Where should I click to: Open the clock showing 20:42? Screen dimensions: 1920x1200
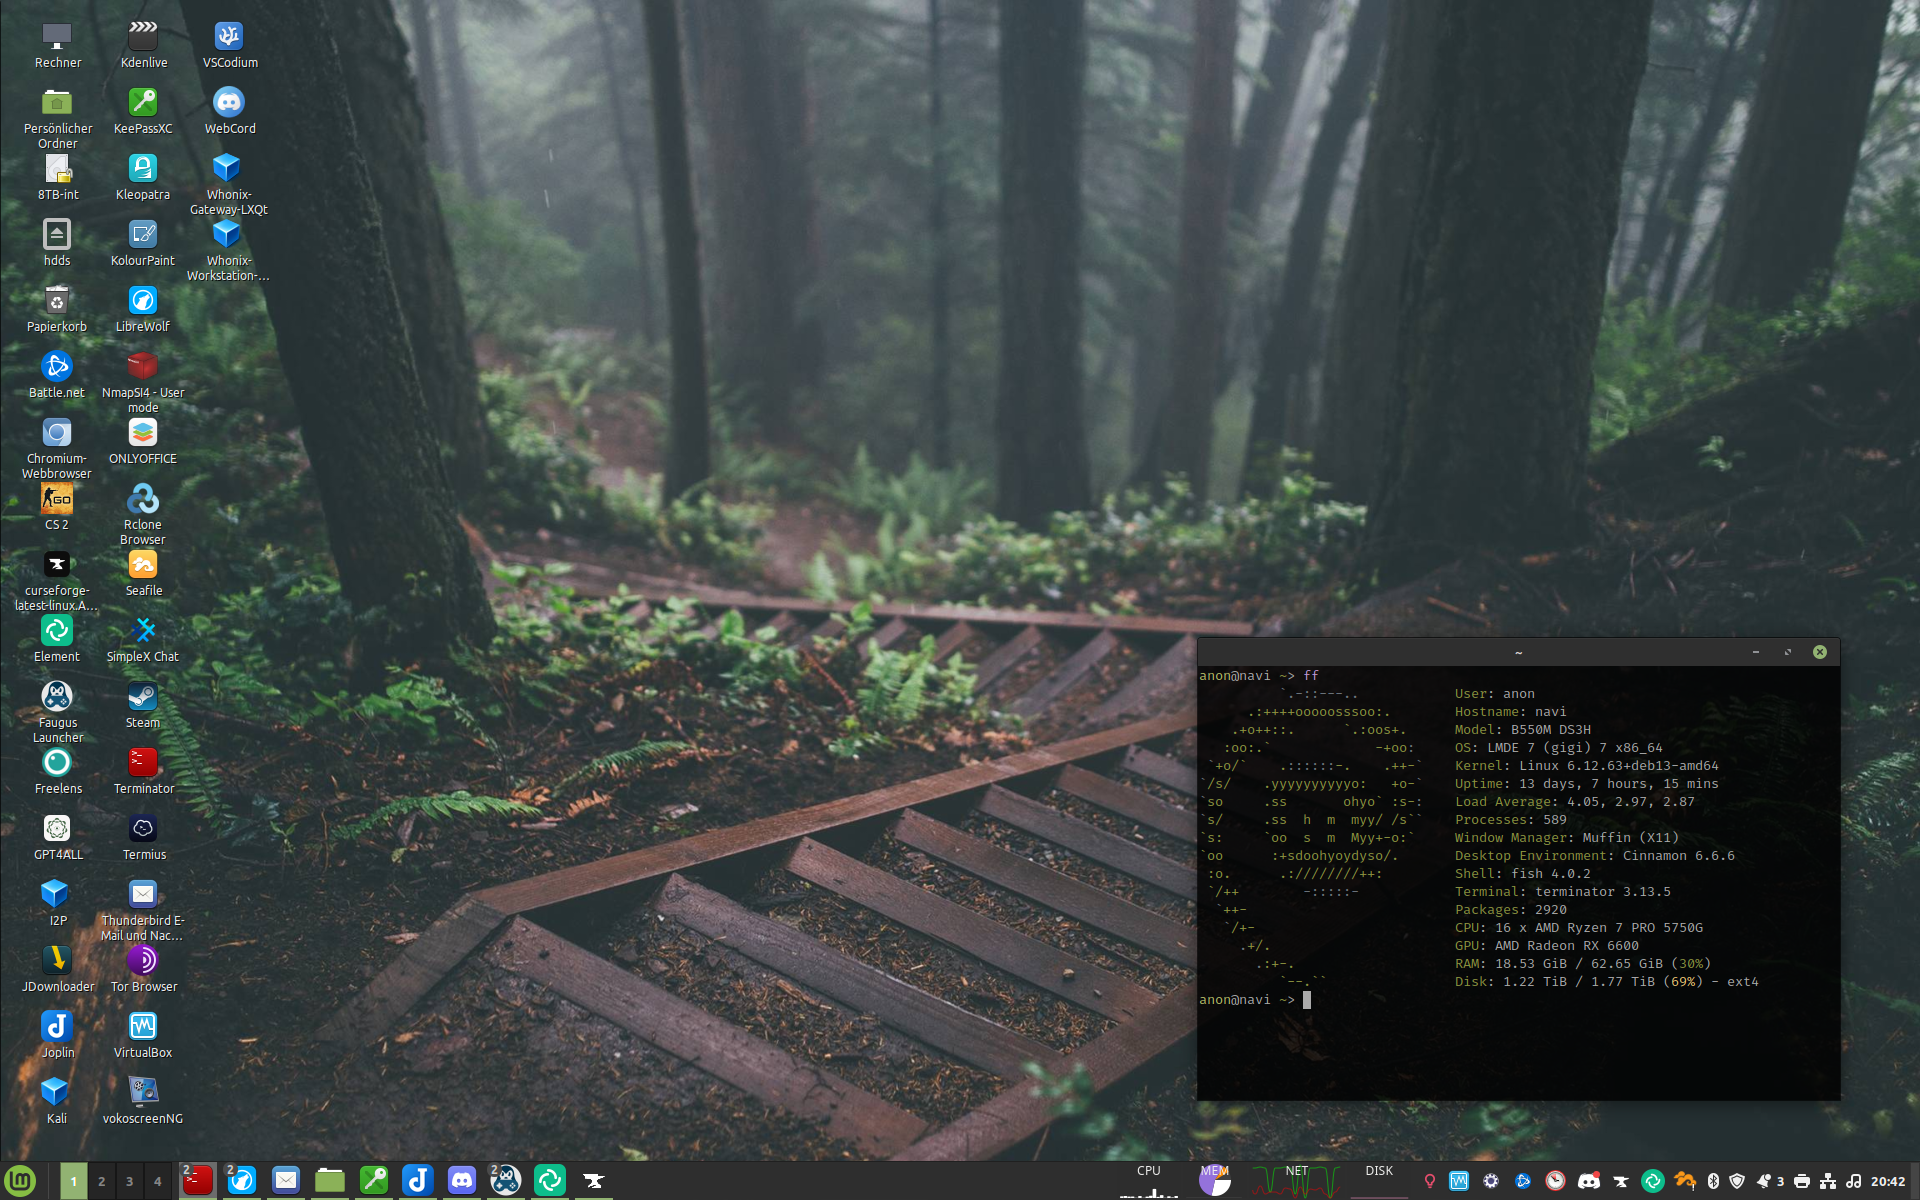[1888, 1181]
